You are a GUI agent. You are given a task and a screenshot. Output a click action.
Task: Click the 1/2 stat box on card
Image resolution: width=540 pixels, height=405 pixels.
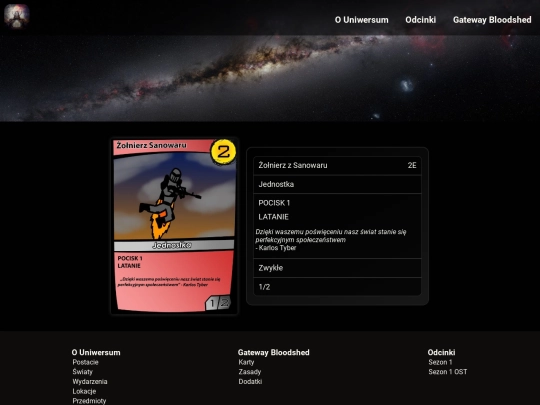pos(218,303)
